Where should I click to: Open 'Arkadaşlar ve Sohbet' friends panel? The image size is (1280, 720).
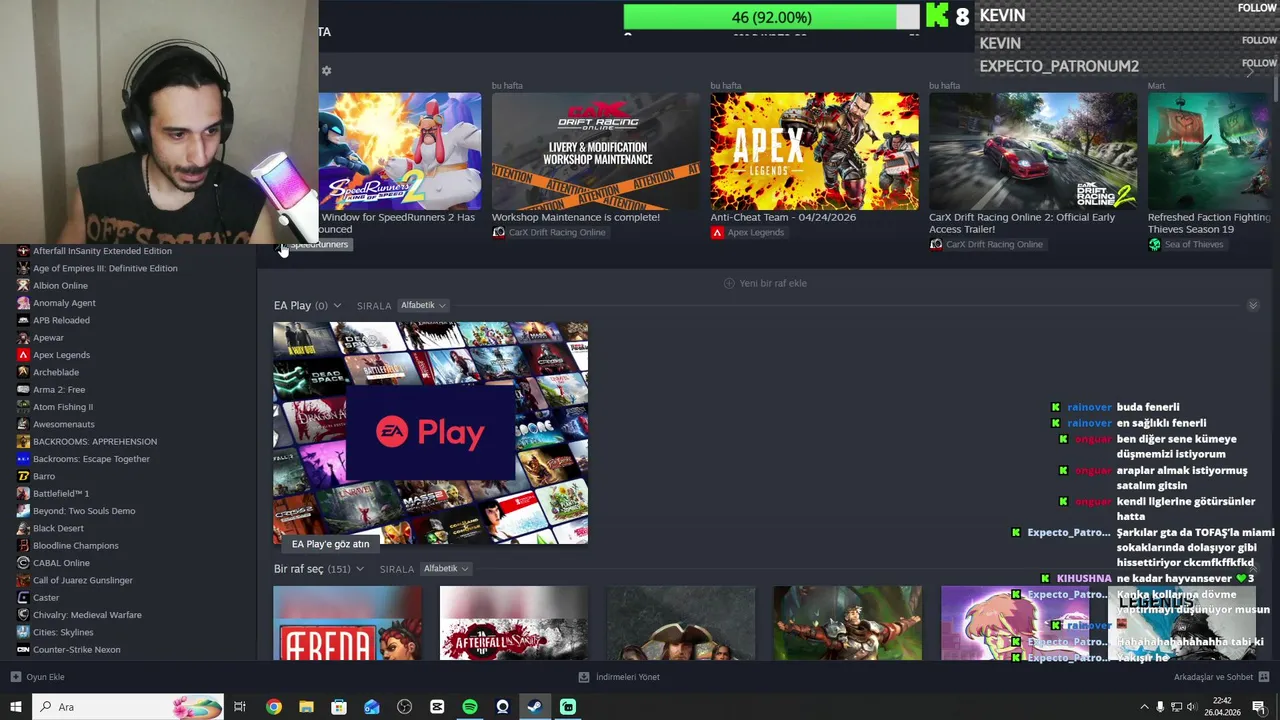click(x=1221, y=677)
